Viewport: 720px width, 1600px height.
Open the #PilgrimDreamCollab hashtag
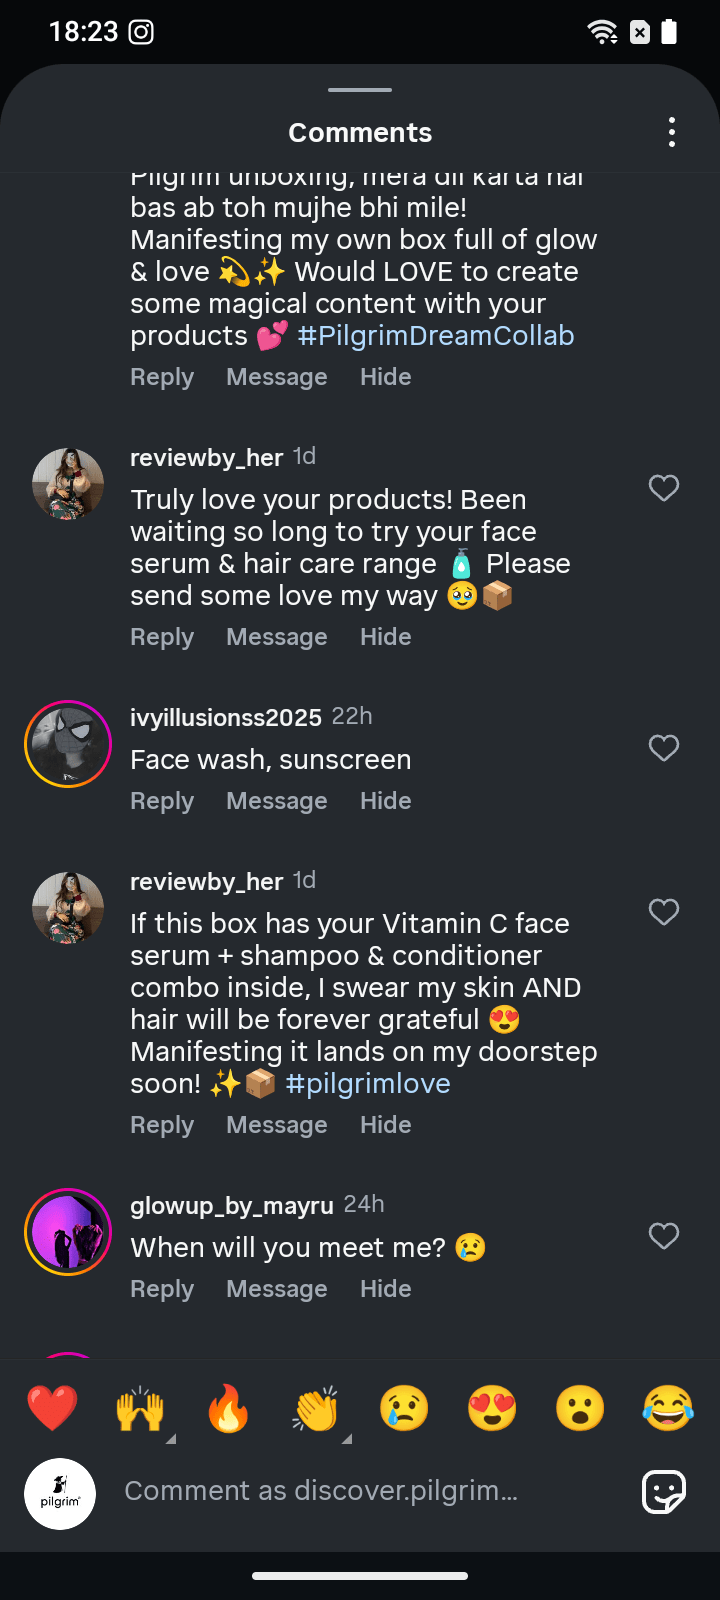click(x=436, y=336)
